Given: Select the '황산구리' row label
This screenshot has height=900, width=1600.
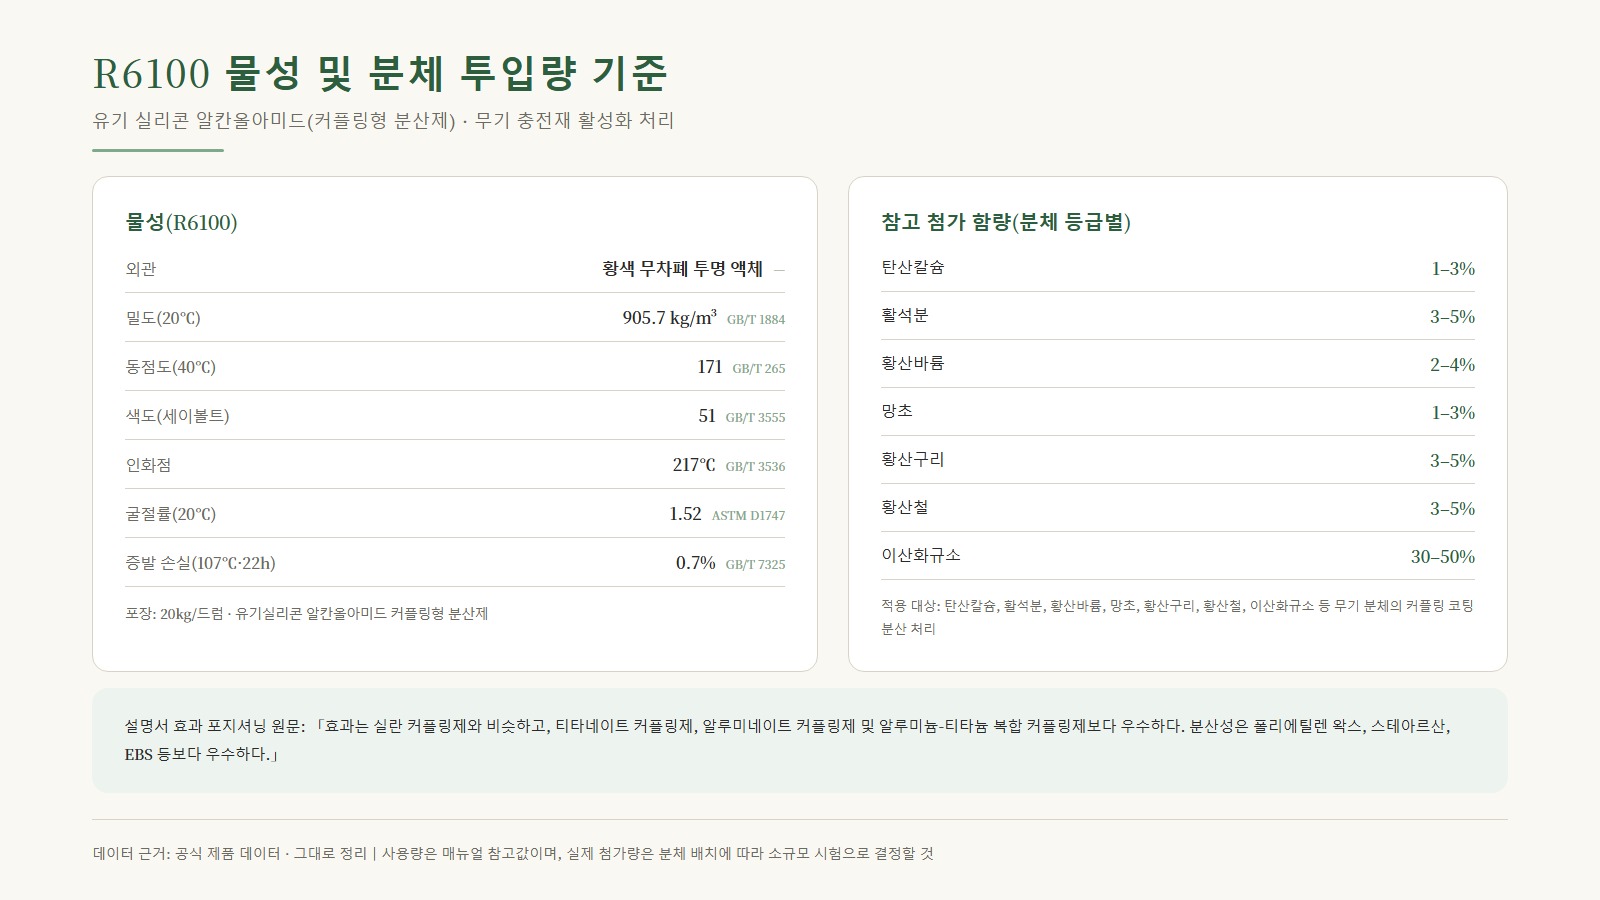Looking at the screenshot, I should click(913, 459).
